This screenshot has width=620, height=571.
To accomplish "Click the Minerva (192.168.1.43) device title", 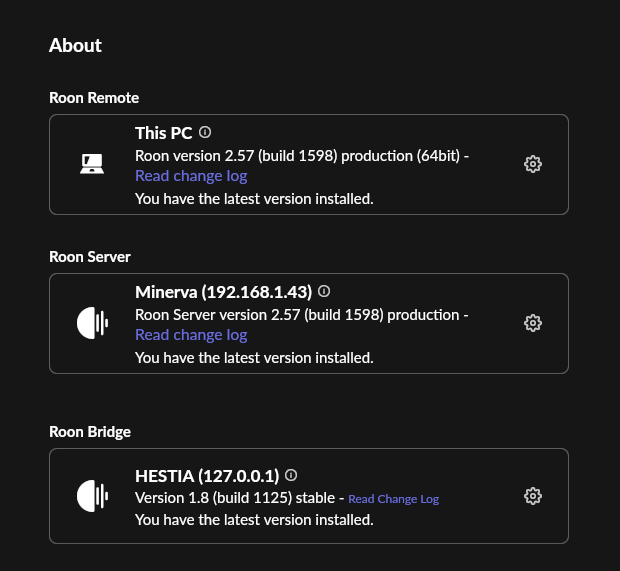I will pos(223,291).
